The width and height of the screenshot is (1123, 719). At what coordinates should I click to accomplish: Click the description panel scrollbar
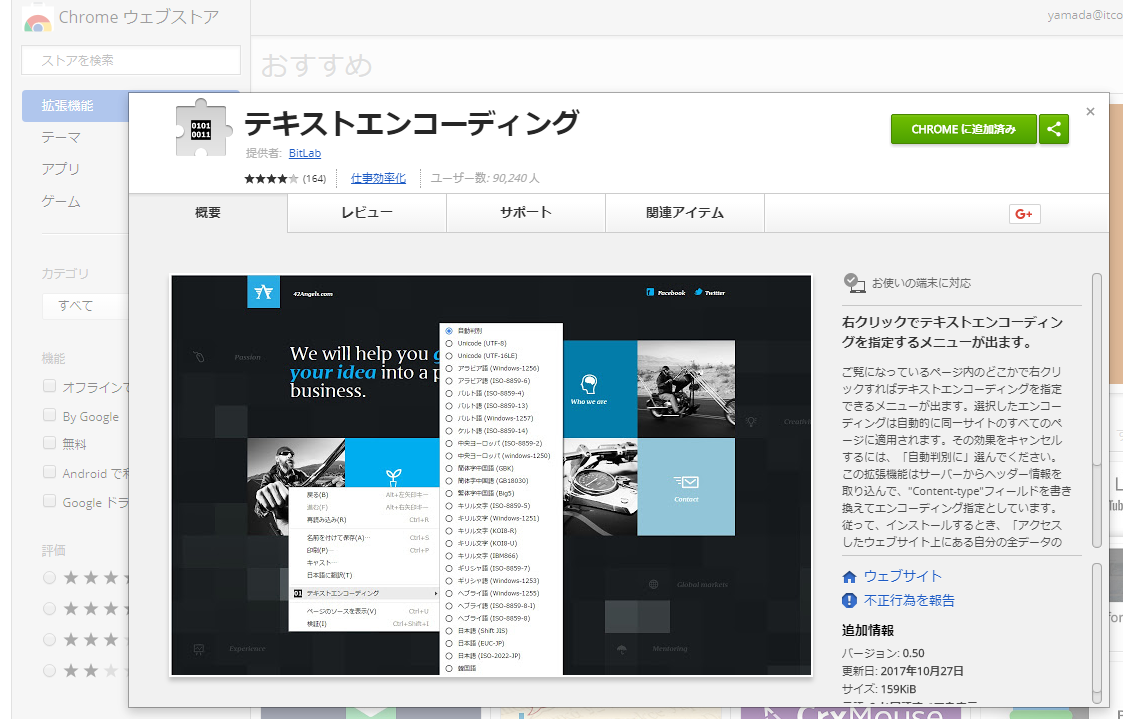[1097, 410]
